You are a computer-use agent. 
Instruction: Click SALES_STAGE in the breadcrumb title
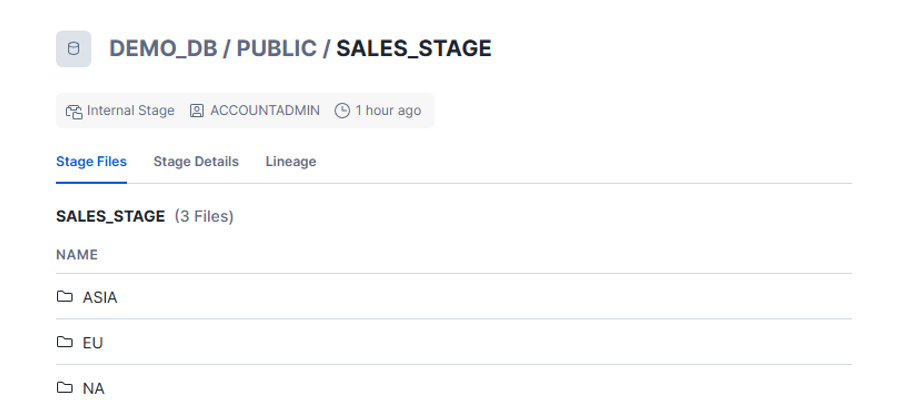tap(414, 49)
